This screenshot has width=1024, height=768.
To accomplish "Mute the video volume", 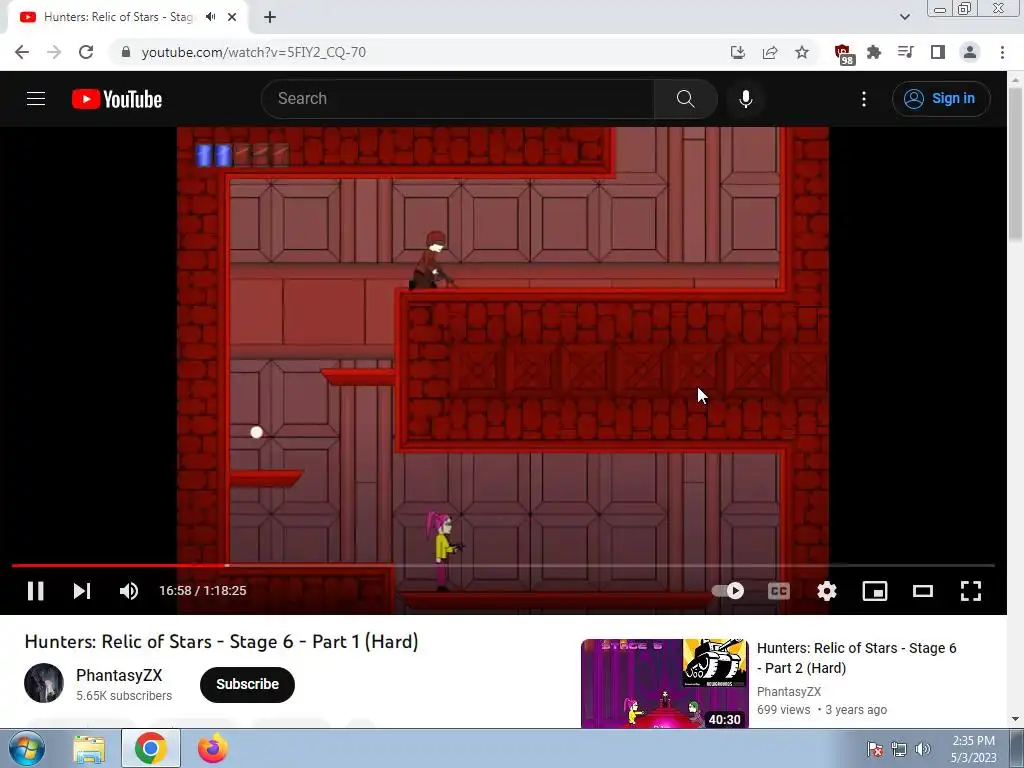I will pos(129,591).
